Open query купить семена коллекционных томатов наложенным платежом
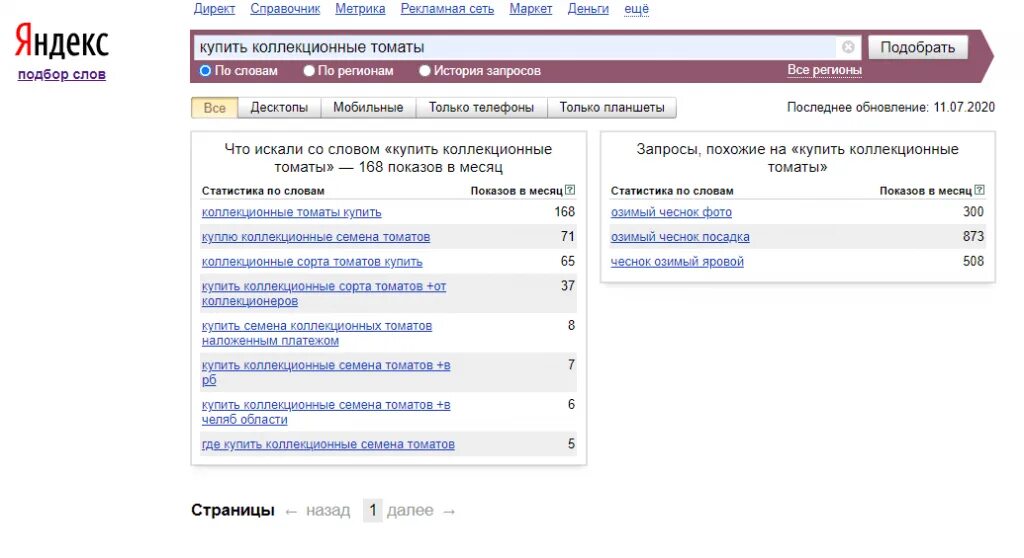This screenshot has height=558, width=1024. tap(317, 333)
